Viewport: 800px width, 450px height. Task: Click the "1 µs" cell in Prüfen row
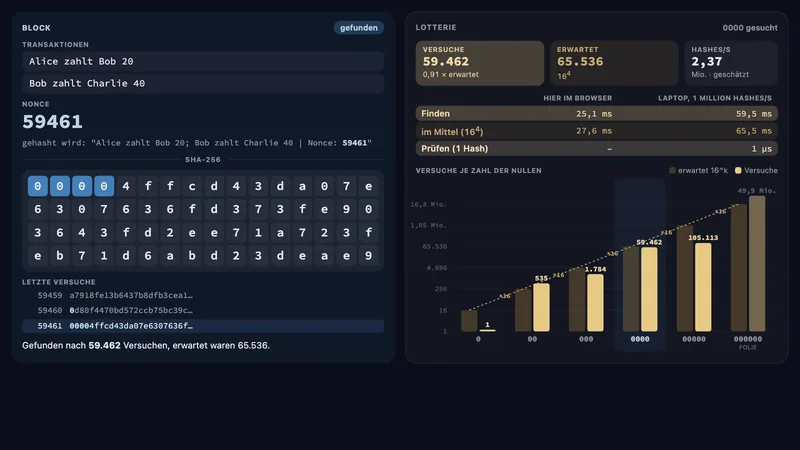point(761,148)
